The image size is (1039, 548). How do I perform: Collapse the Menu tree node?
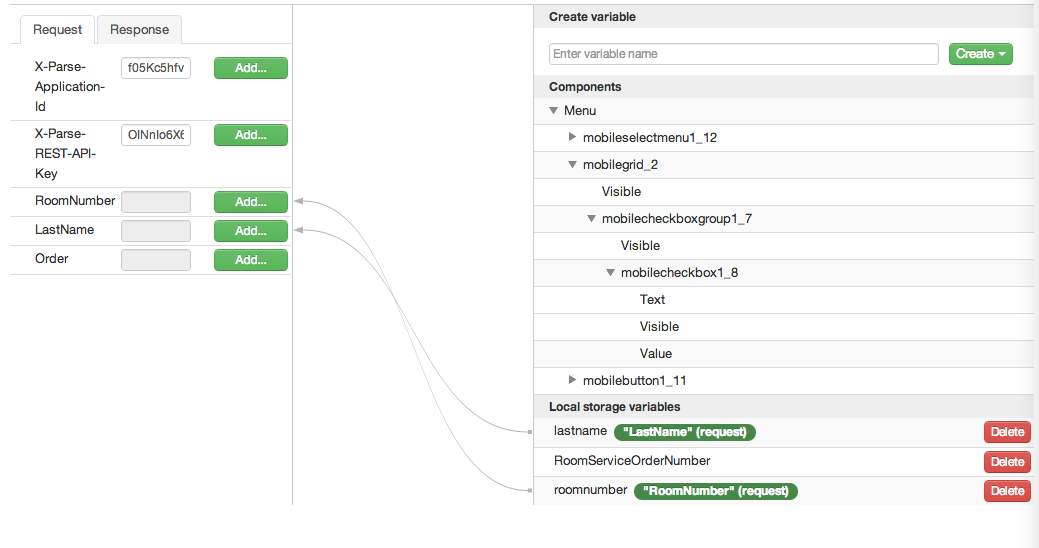554,111
